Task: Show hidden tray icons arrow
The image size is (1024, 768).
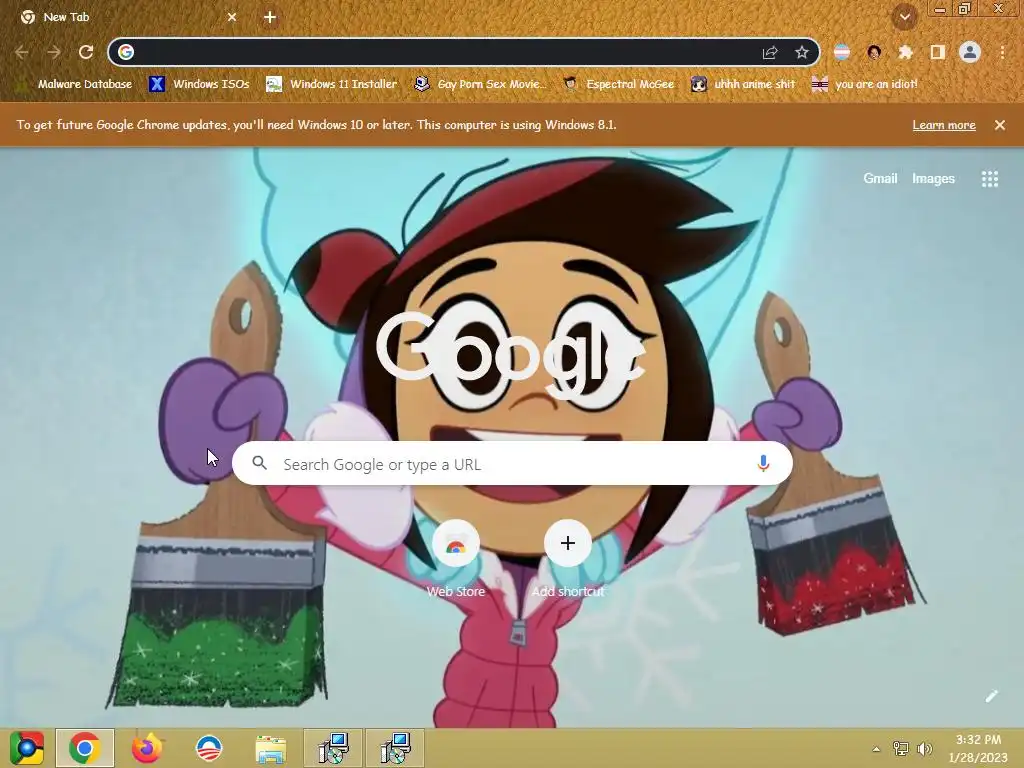Action: click(876, 749)
